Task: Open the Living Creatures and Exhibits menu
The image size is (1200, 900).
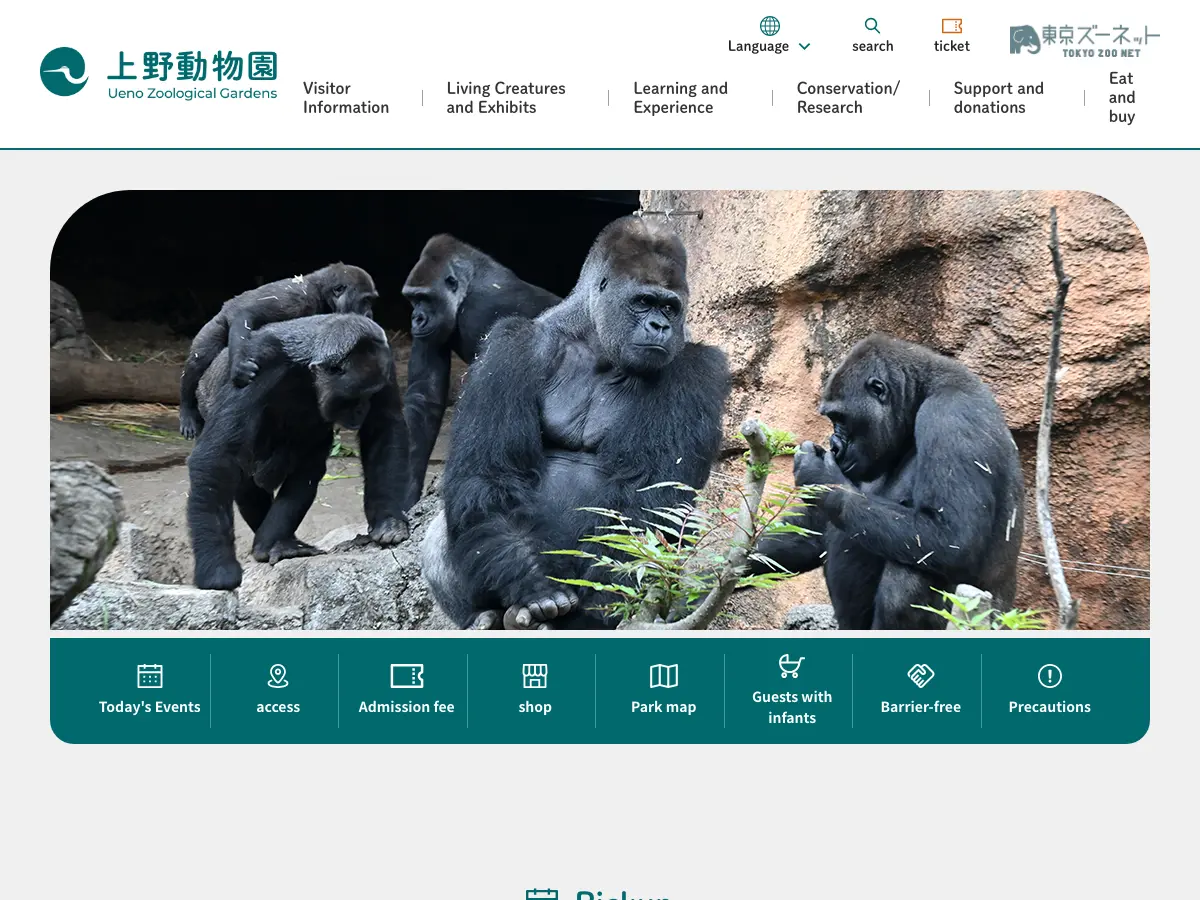Action: click(x=506, y=98)
